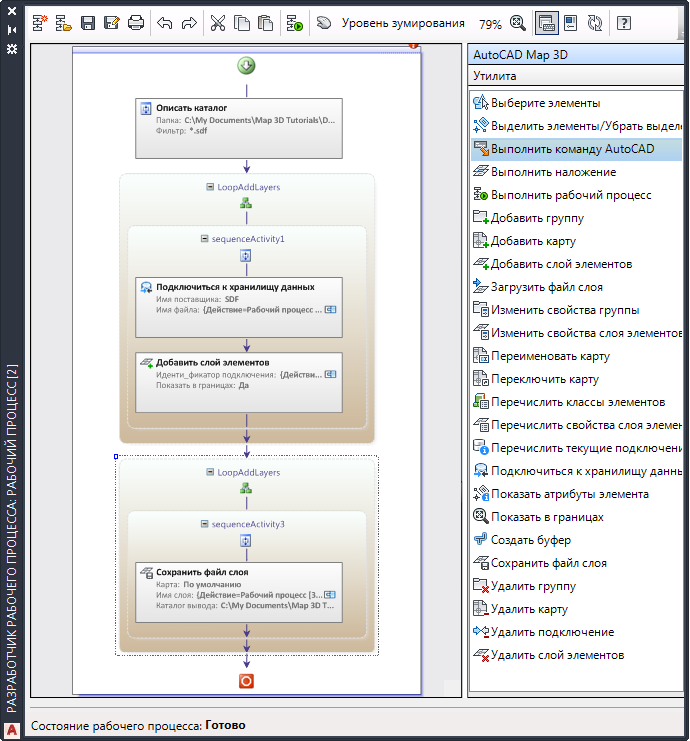690x741 pixels.
Task: Select 'Удалить карту' list entry
Action: pyautogui.click(x=577, y=609)
